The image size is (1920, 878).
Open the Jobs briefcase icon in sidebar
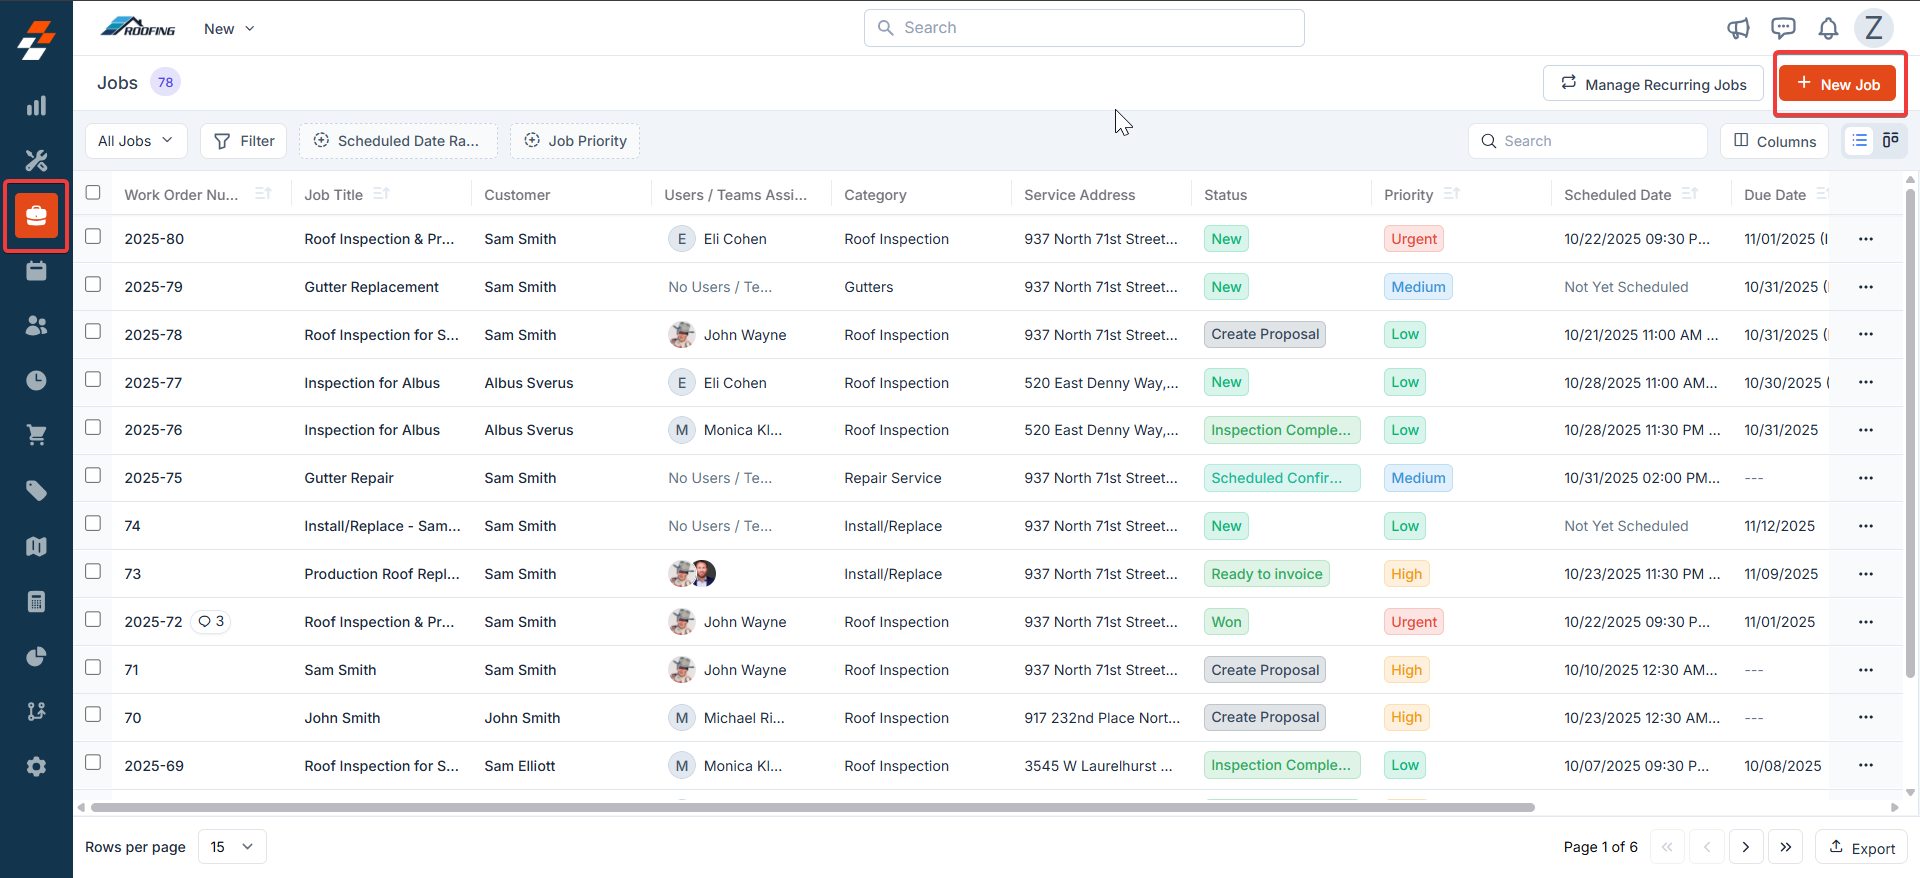click(36, 215)
